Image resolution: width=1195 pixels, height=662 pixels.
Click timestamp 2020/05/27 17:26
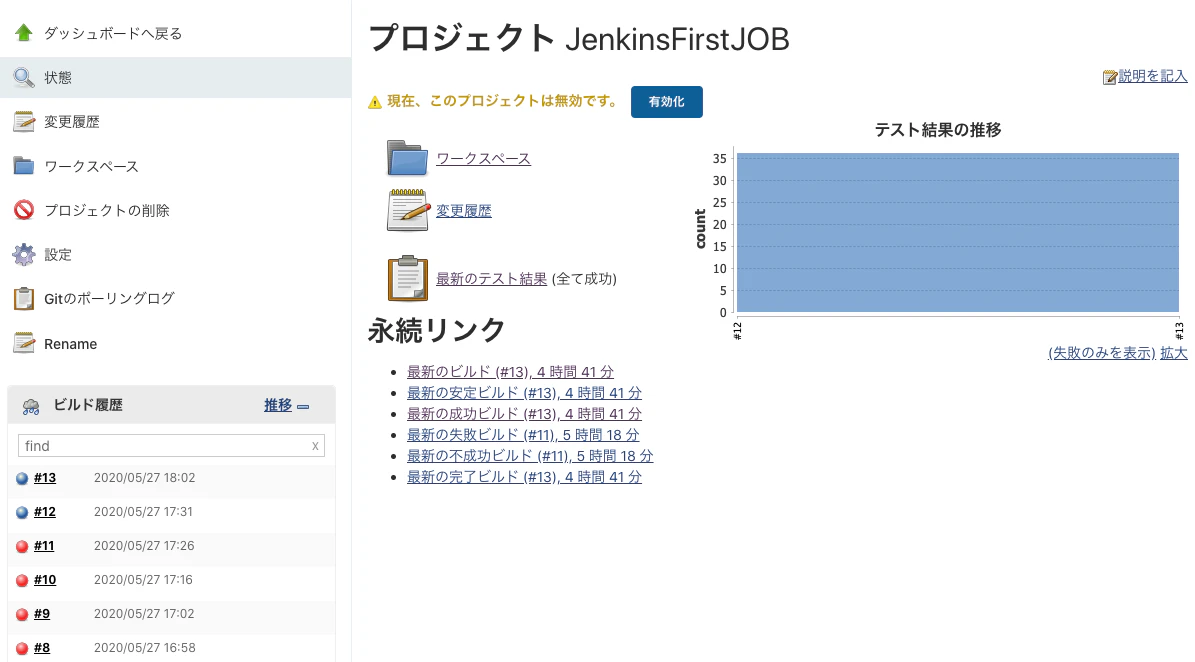[x=144, y=545]
